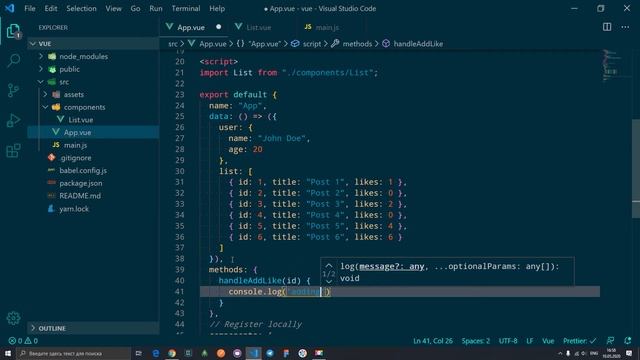640x360 pixels.
Task: Switch to the main.js editor tab
Action: pyautogui.click(x=327, y=27)
